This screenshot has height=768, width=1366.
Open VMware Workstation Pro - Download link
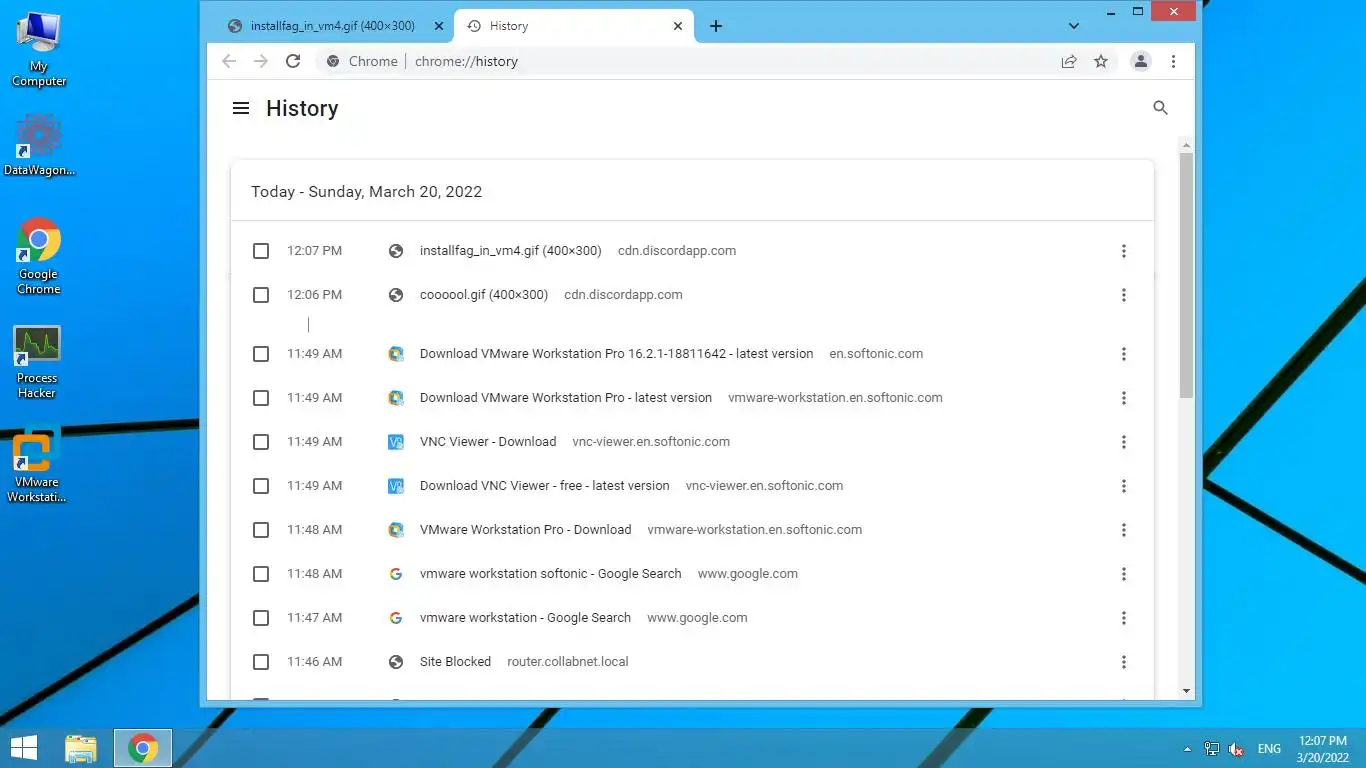pyautogui.click(x=525, y=530)
